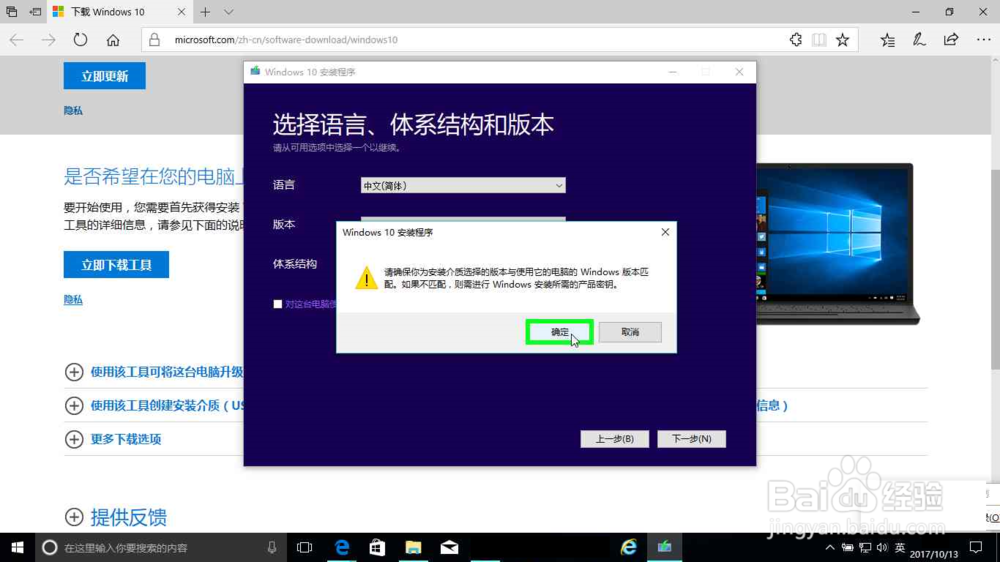The height and width of the screenshot is (562, 1000).
Task: Click the Cortana microphone icon
Action: pyautogui.click(x=272, y=547)
